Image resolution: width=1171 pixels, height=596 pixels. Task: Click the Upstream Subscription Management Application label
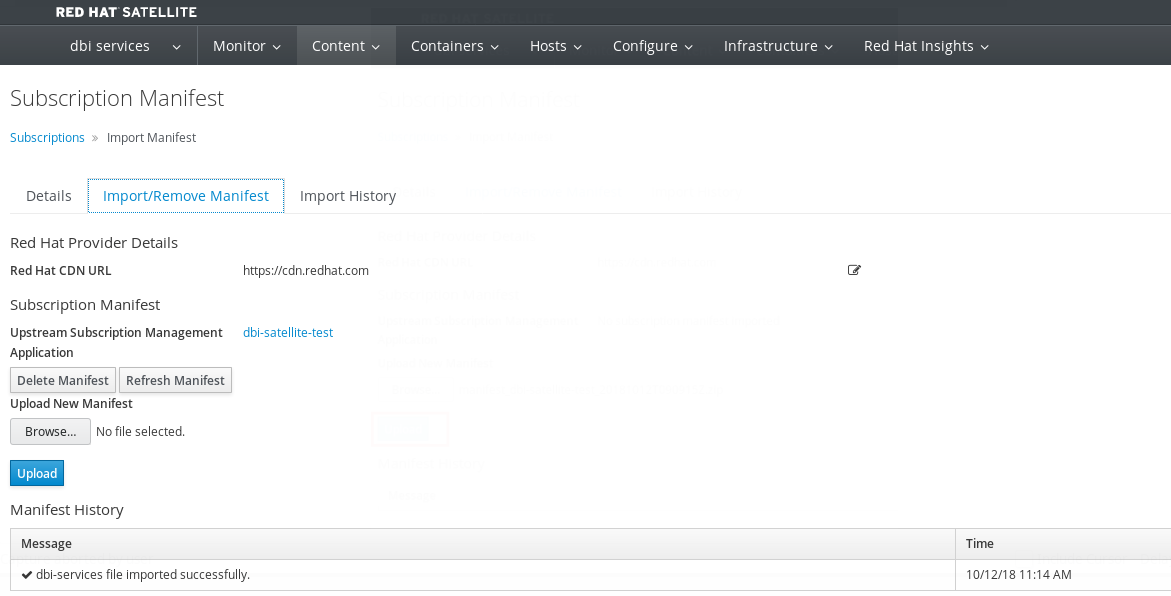(117, 342)
